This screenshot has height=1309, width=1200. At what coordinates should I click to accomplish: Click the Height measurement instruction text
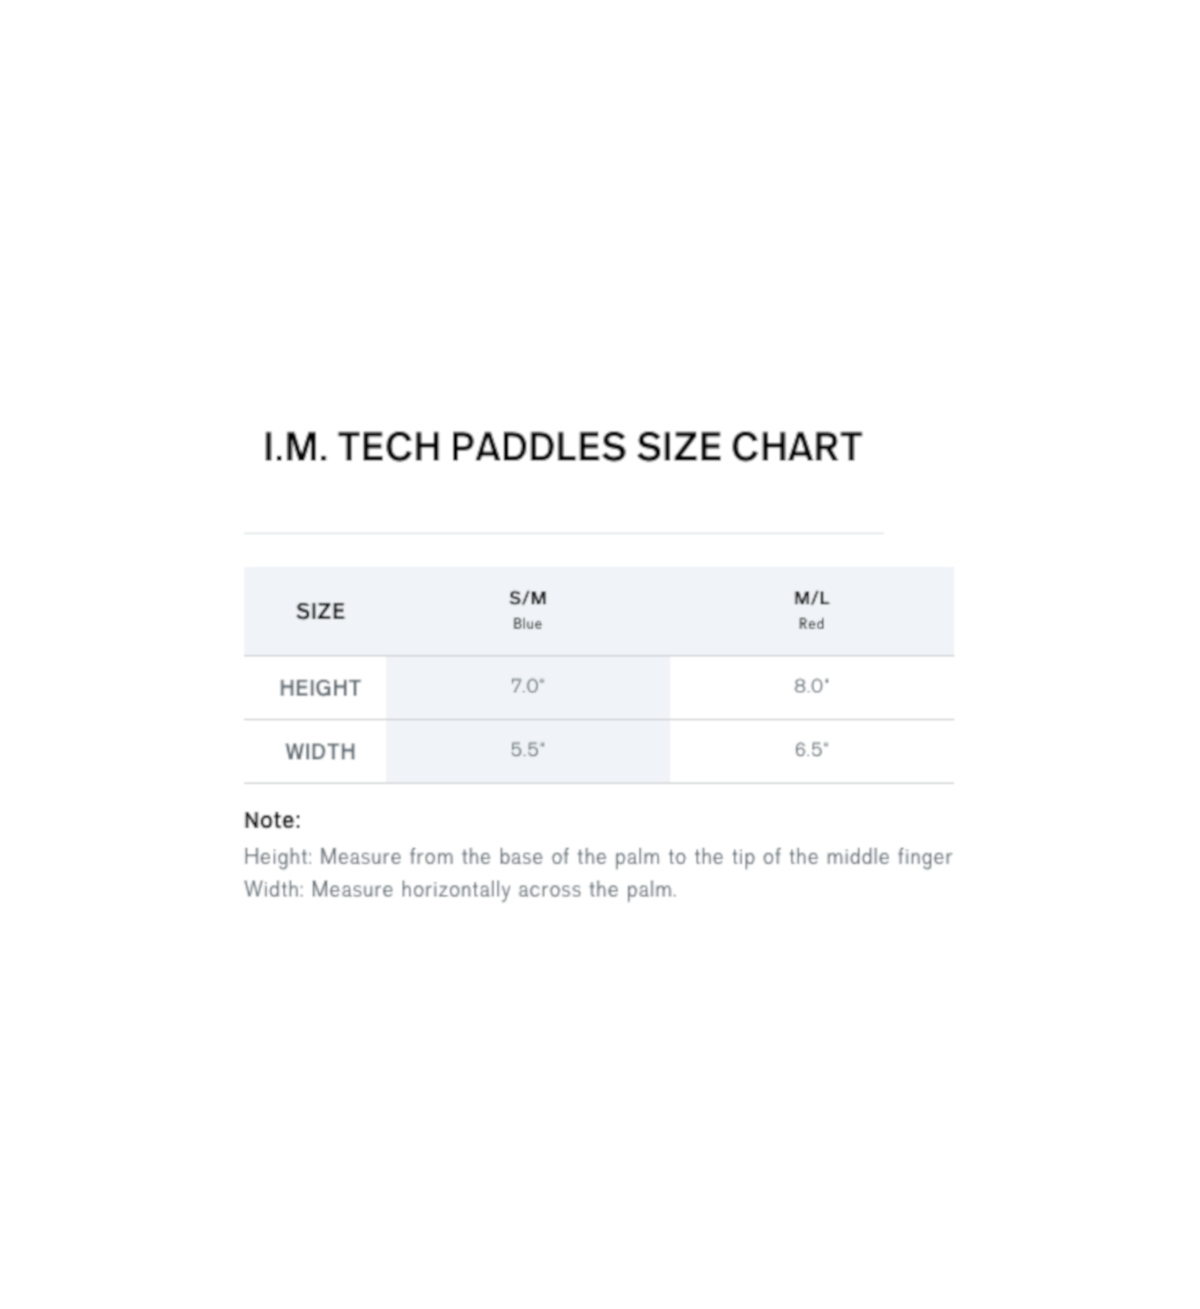(x=598, y=857)
